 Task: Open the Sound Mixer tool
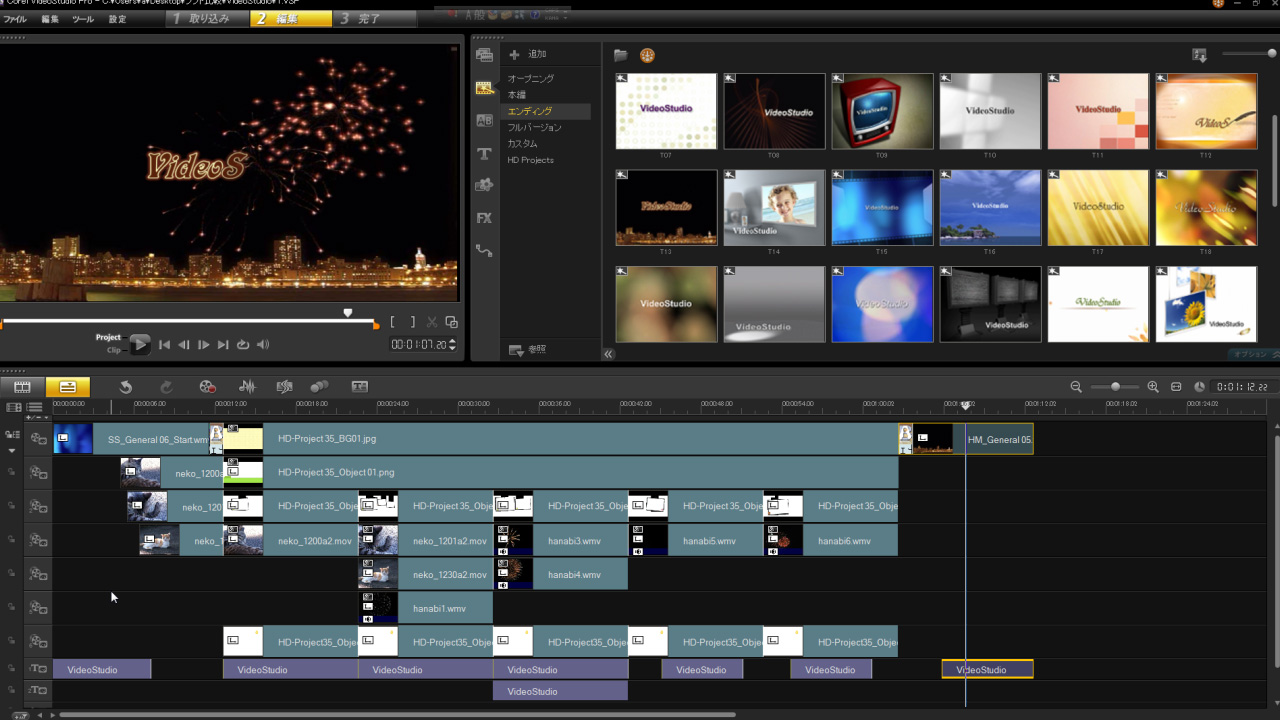(x=247, y=387)
